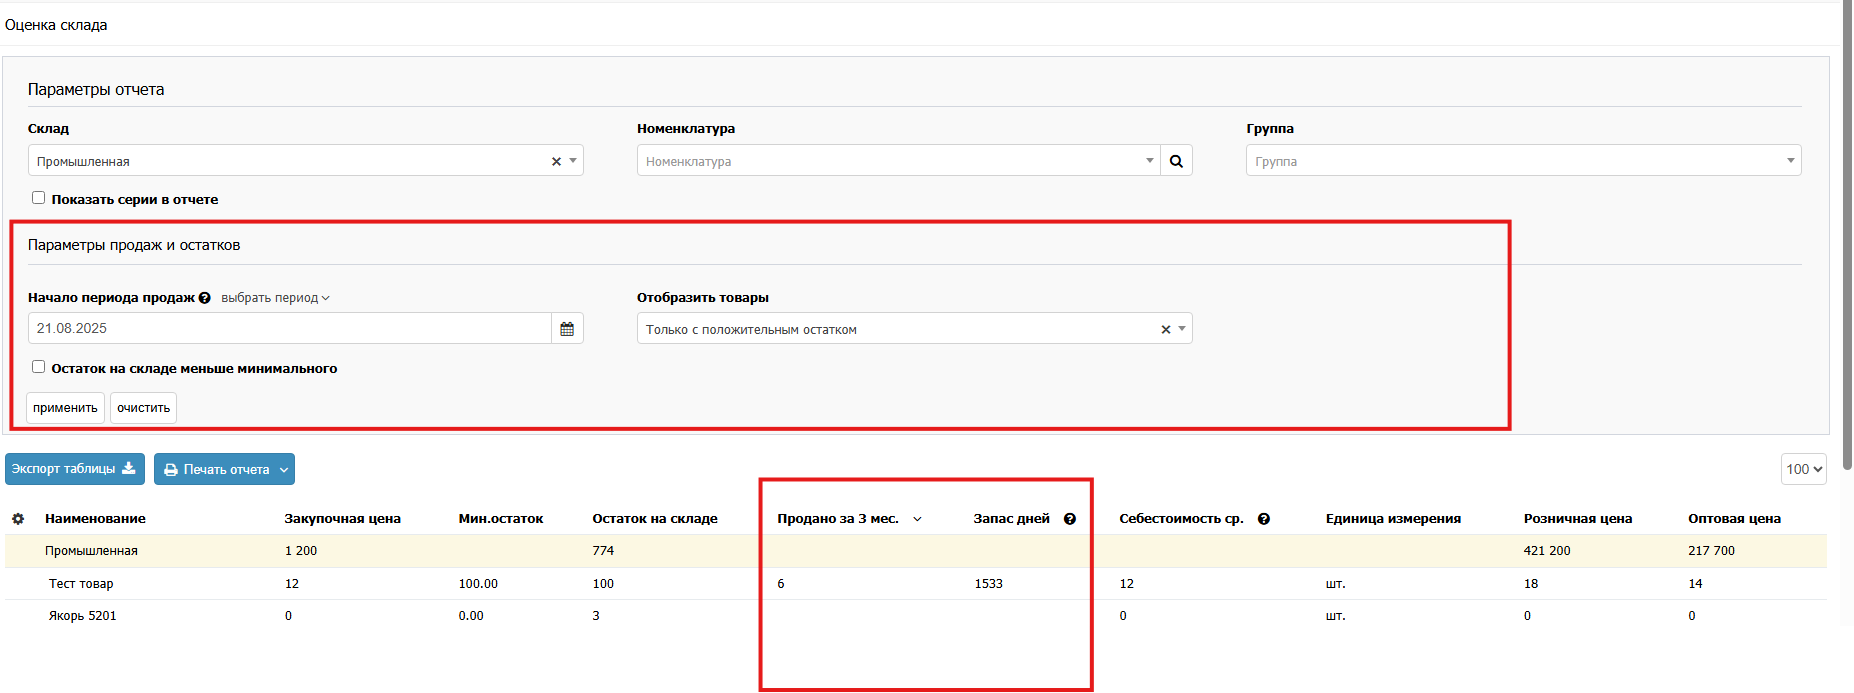Sort by Наименование column header

point(95,519)
